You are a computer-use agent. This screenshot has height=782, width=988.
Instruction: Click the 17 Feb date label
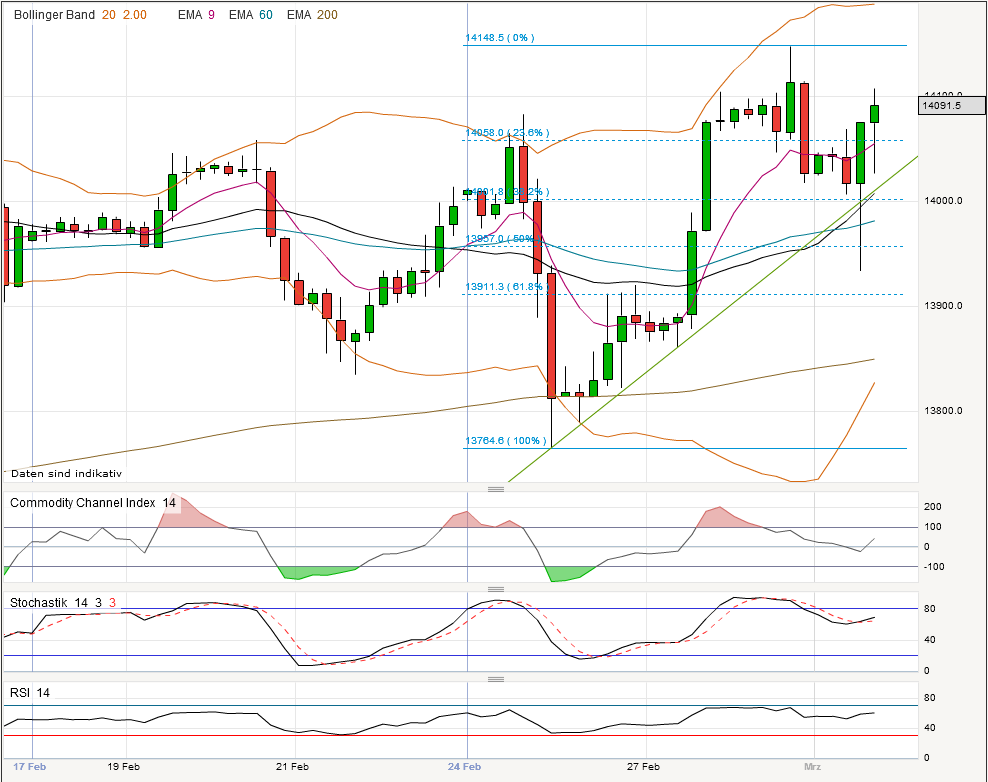[30, 766]
